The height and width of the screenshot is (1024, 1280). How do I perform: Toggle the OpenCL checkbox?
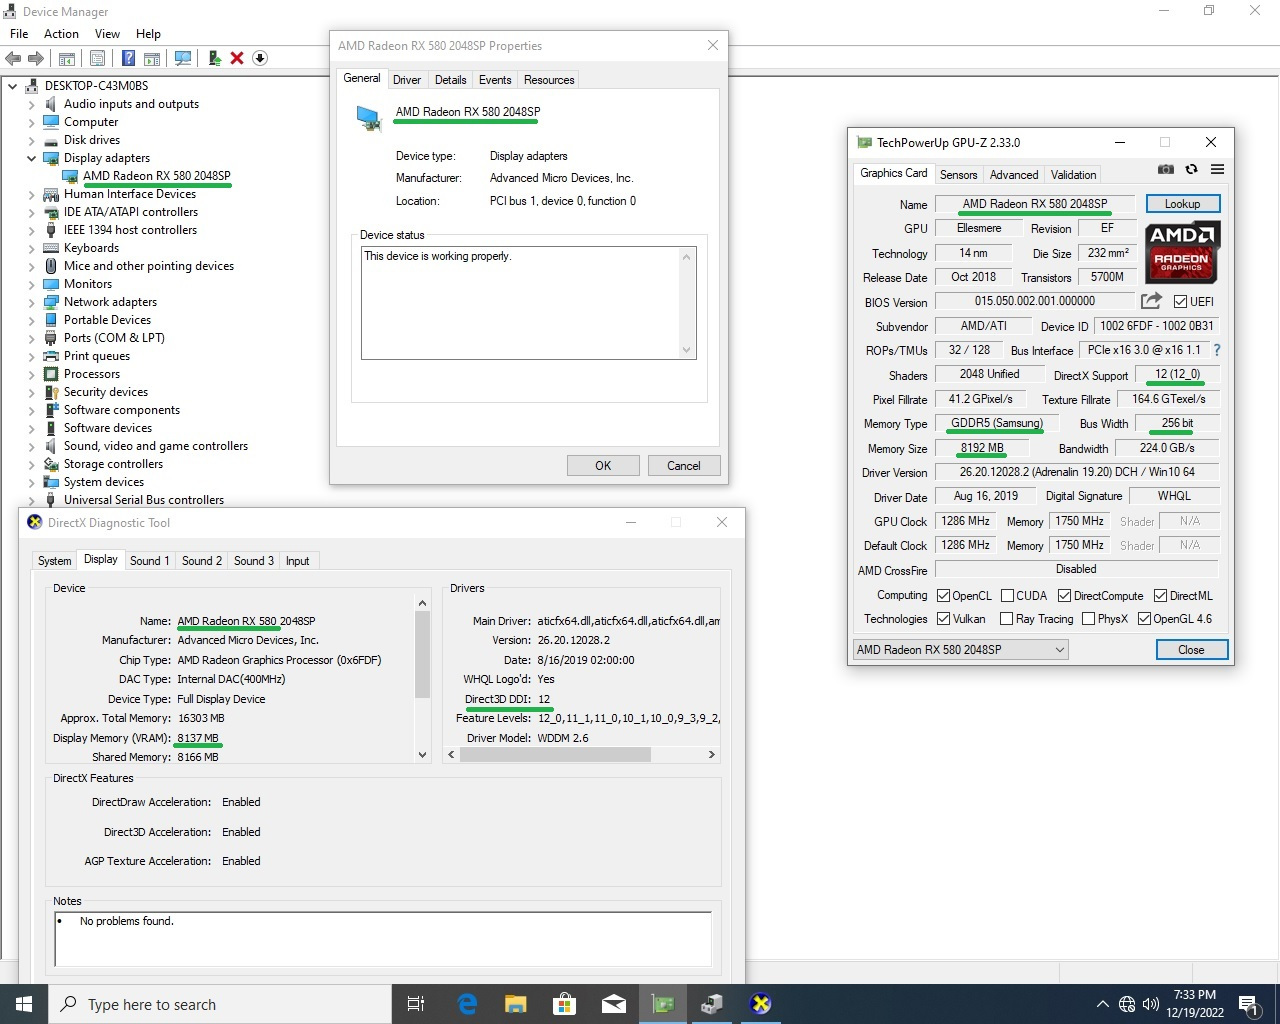click(x=943, y=596)
